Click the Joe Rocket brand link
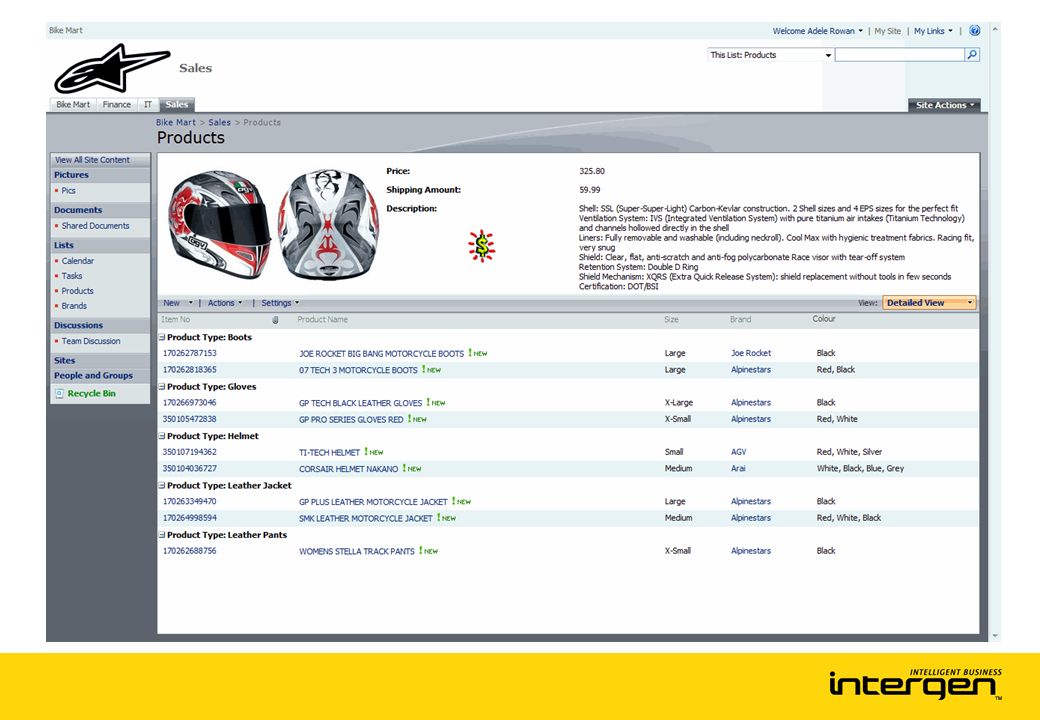This screenshot has width=1040, height=720. tap(751, 353)
